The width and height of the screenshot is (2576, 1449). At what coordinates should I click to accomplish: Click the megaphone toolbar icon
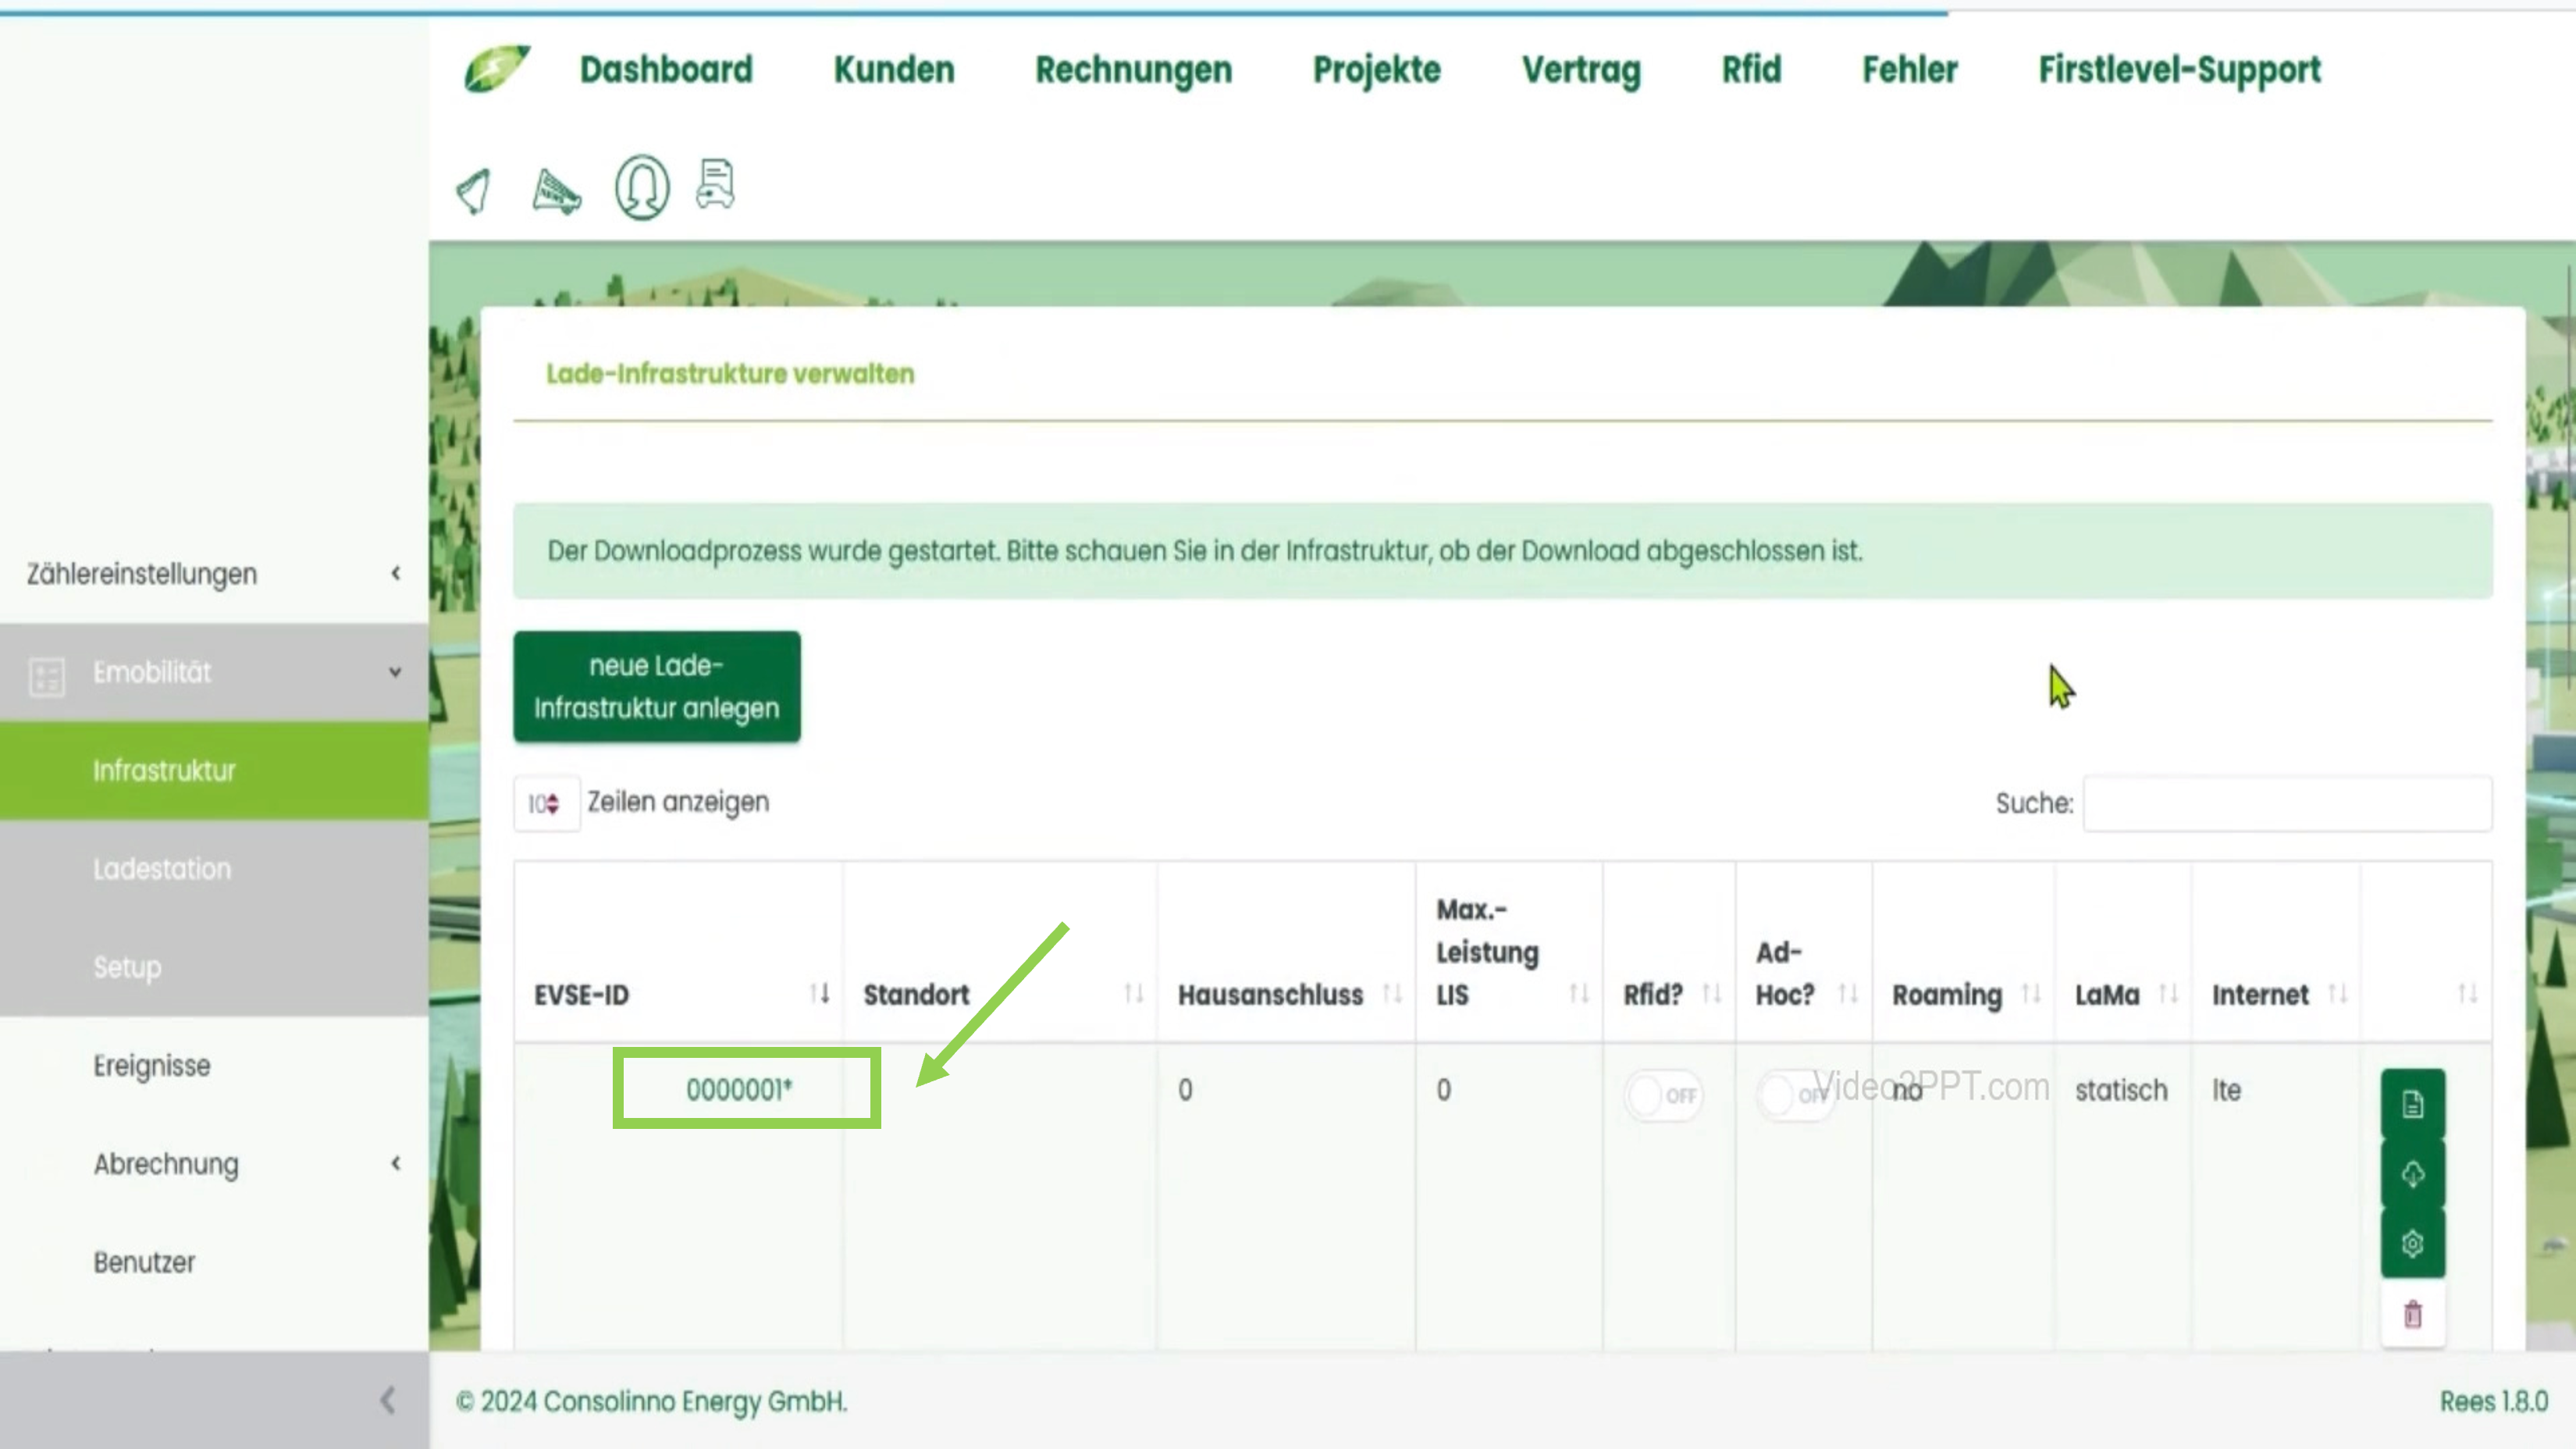click(556, 191)
